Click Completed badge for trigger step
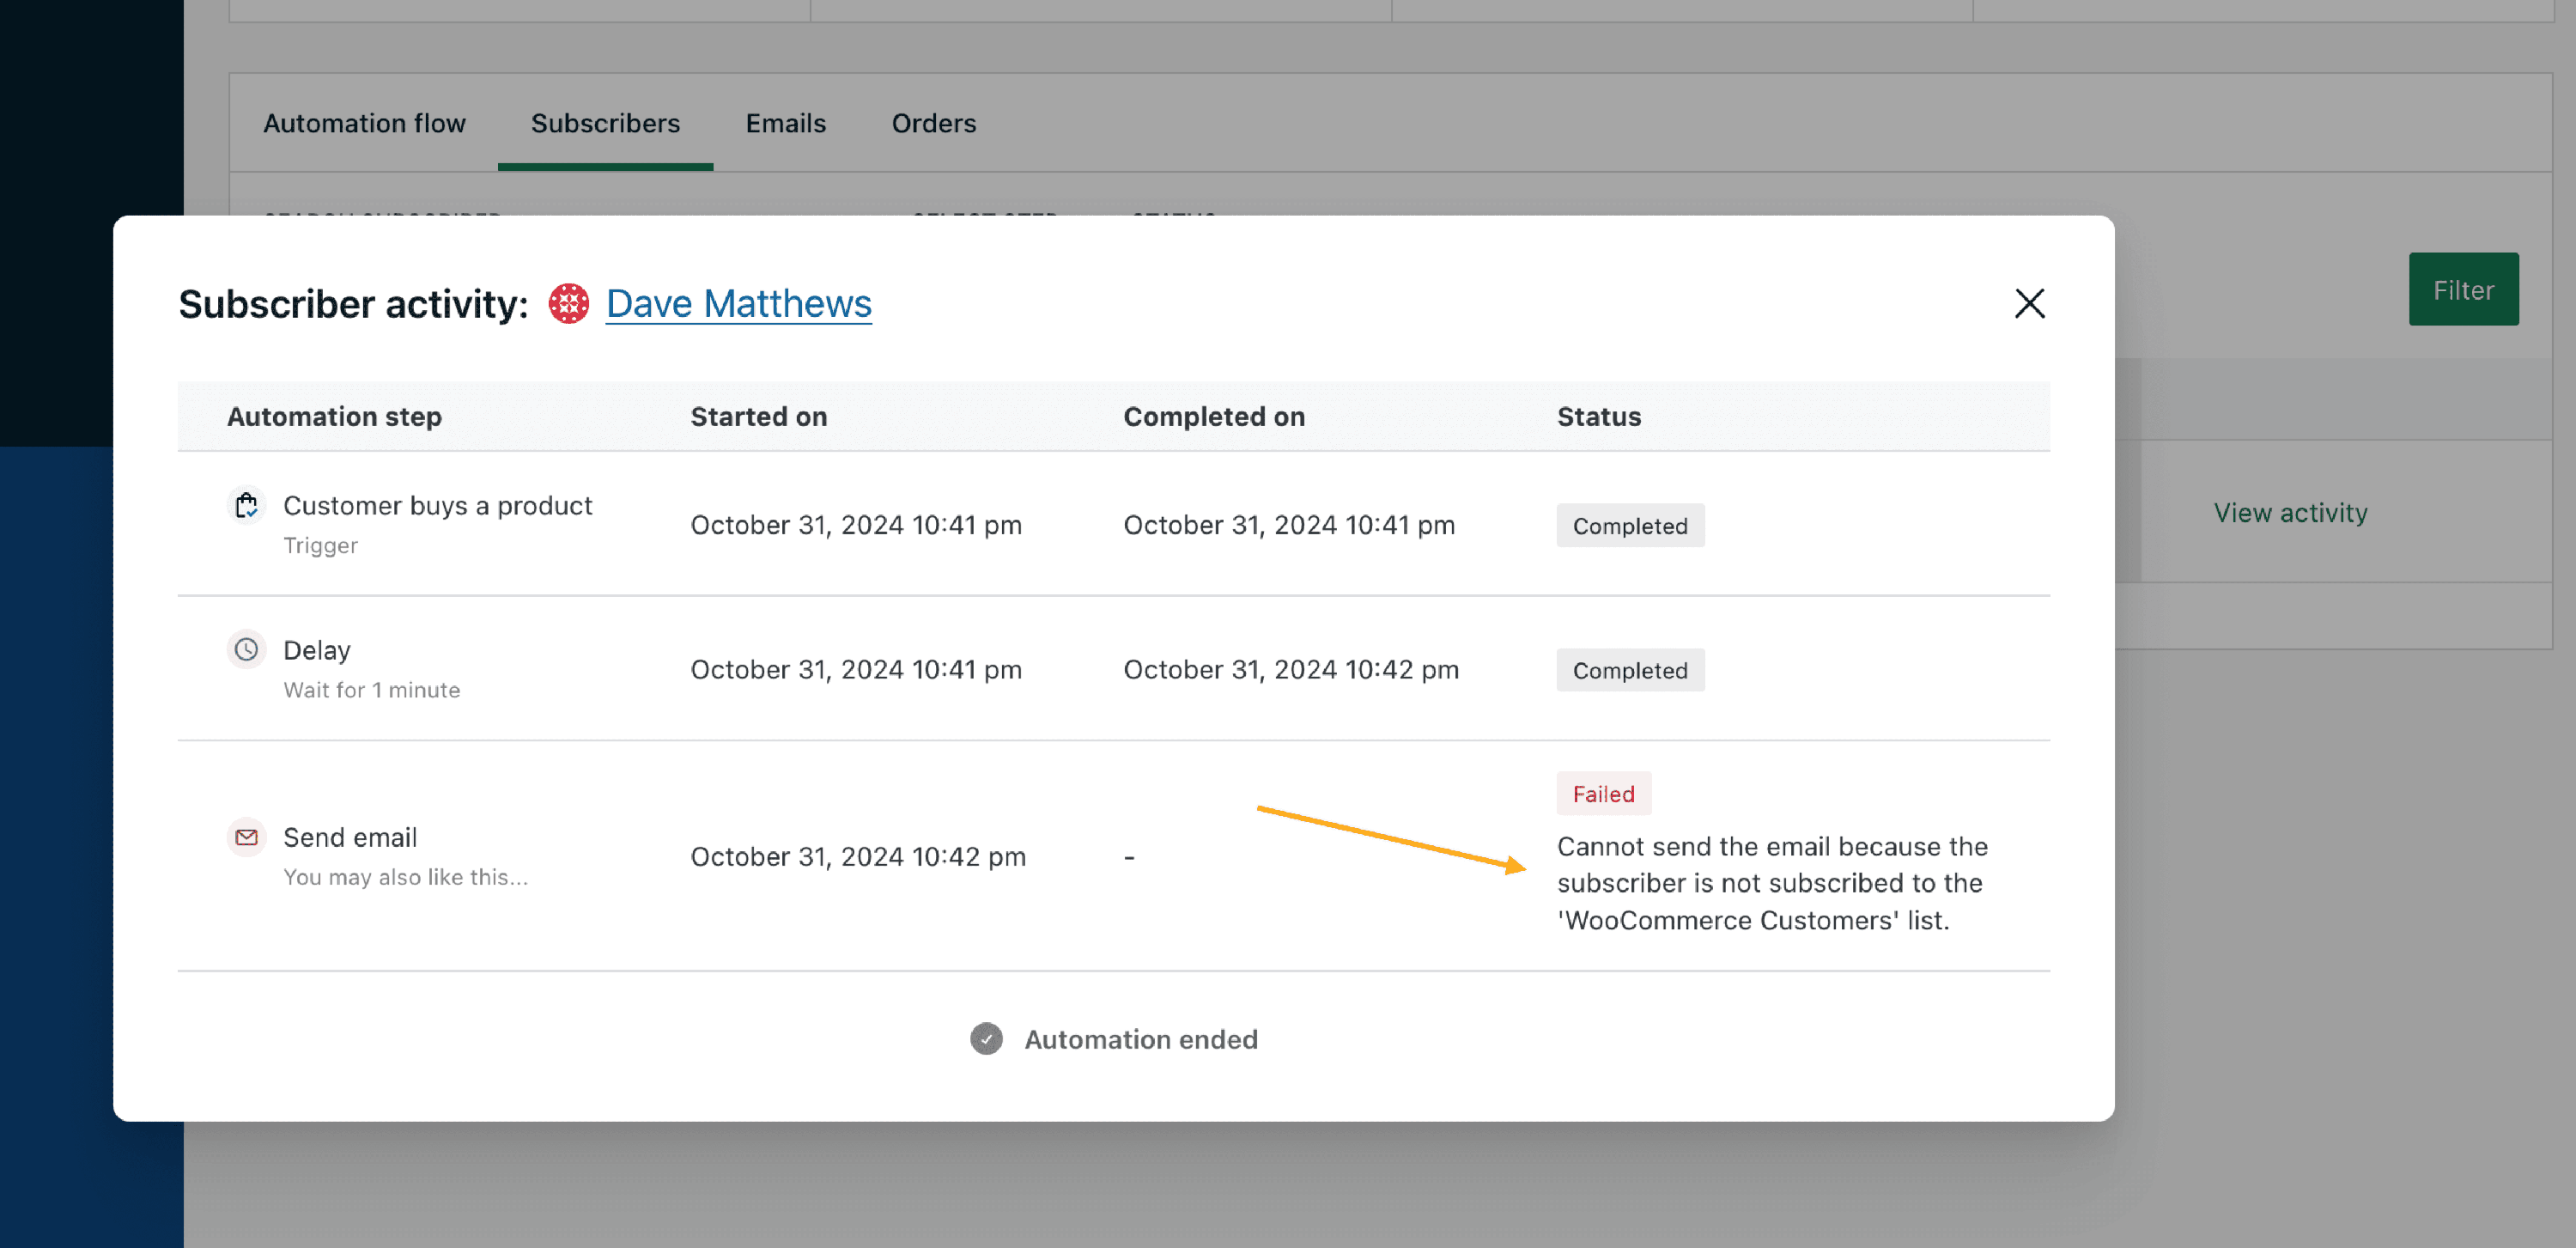This screenshot has width=2576, height=1248. (x=1629, y=526)
